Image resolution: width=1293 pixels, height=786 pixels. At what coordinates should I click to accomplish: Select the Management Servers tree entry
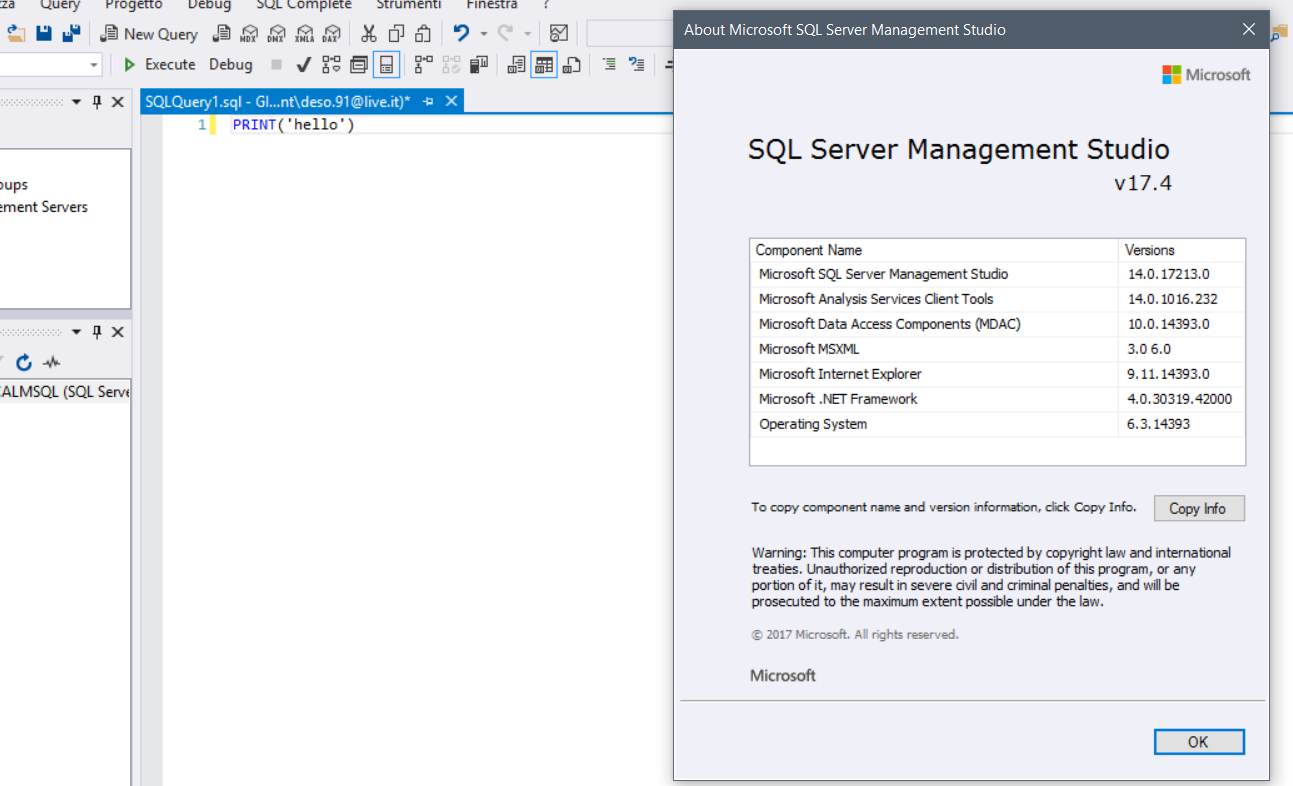click(44, 207)
